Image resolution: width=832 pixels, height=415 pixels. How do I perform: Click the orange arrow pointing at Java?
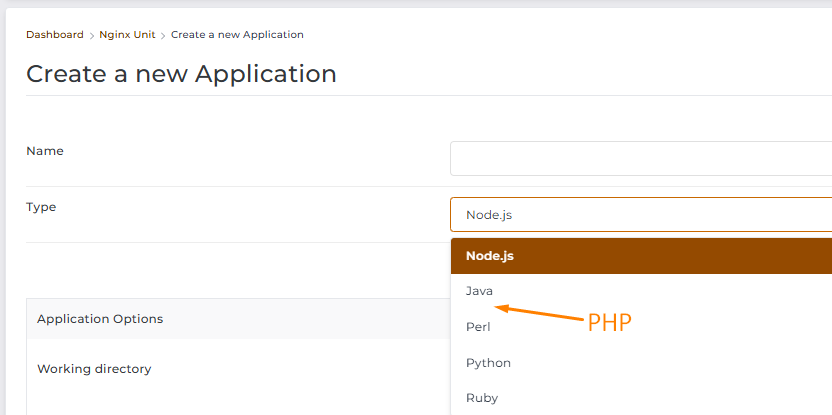click(x=539, y=313)
